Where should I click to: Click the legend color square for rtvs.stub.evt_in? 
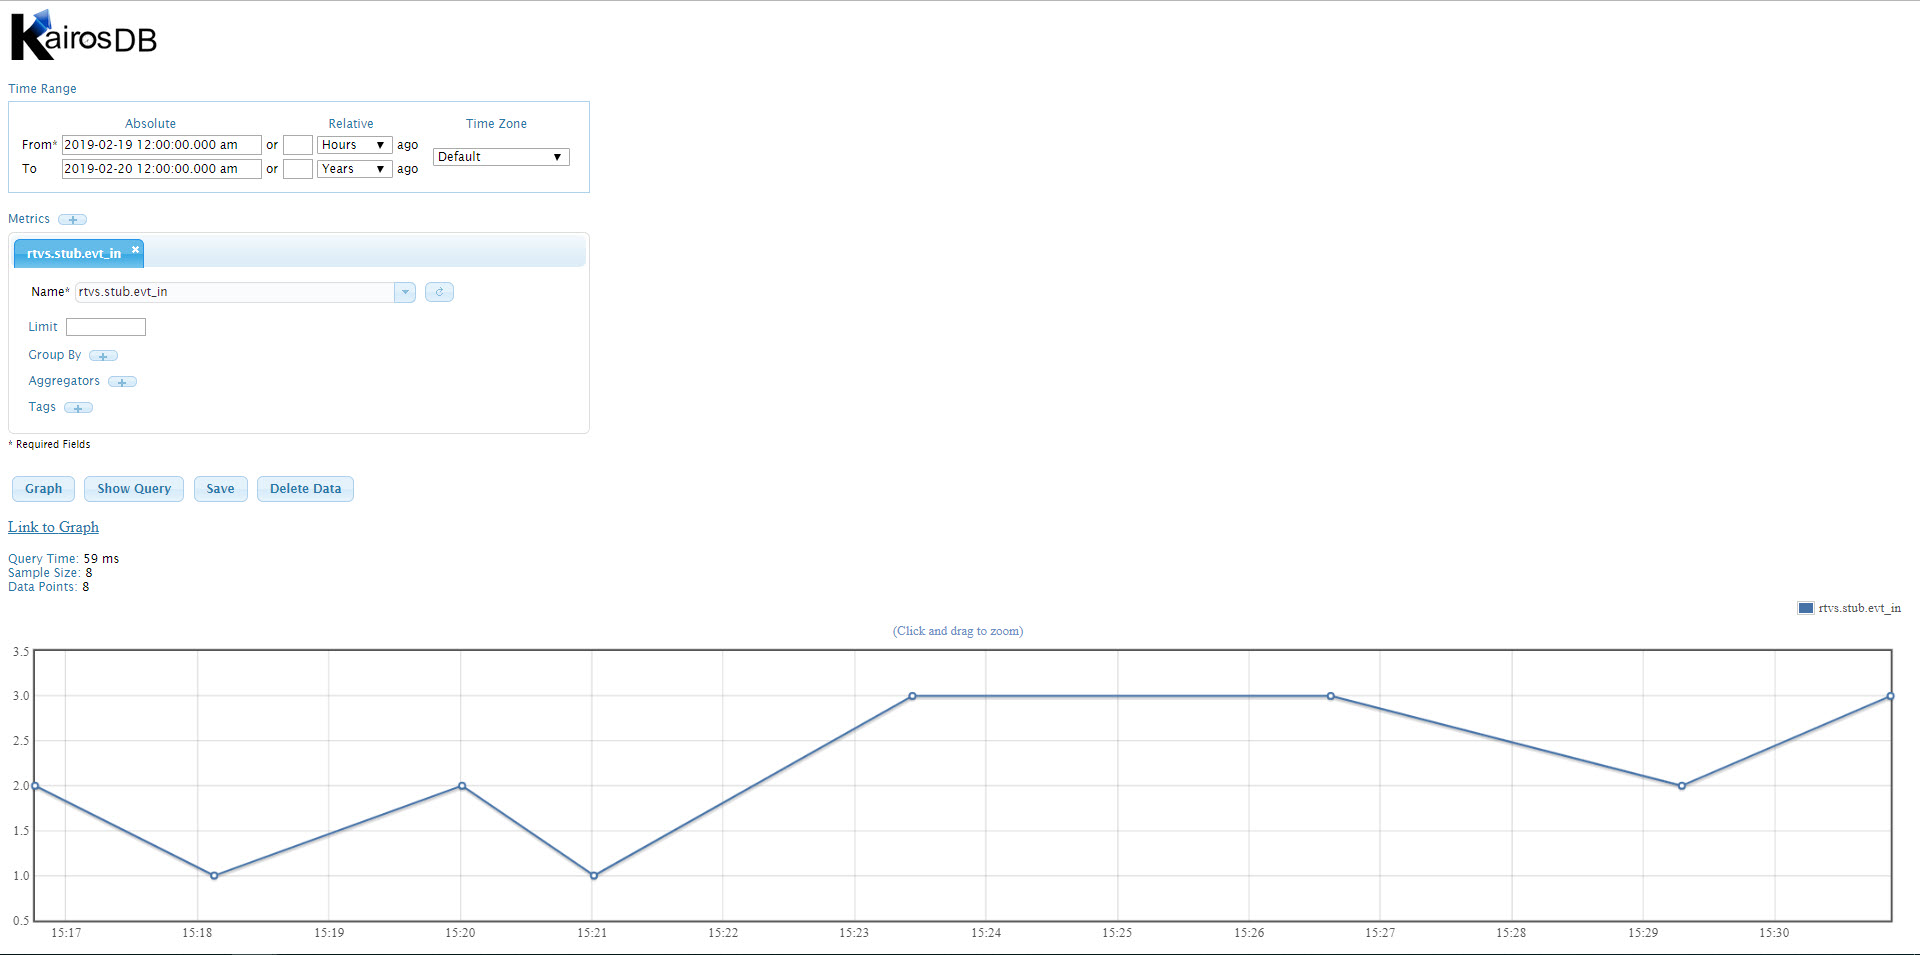click(x=1806, y=608)
